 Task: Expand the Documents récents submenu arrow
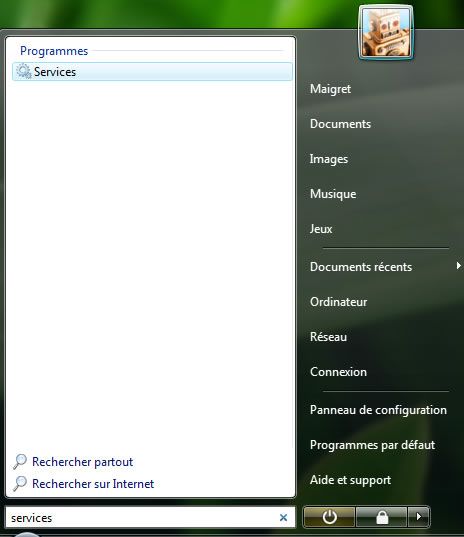[x=458, y=266]
